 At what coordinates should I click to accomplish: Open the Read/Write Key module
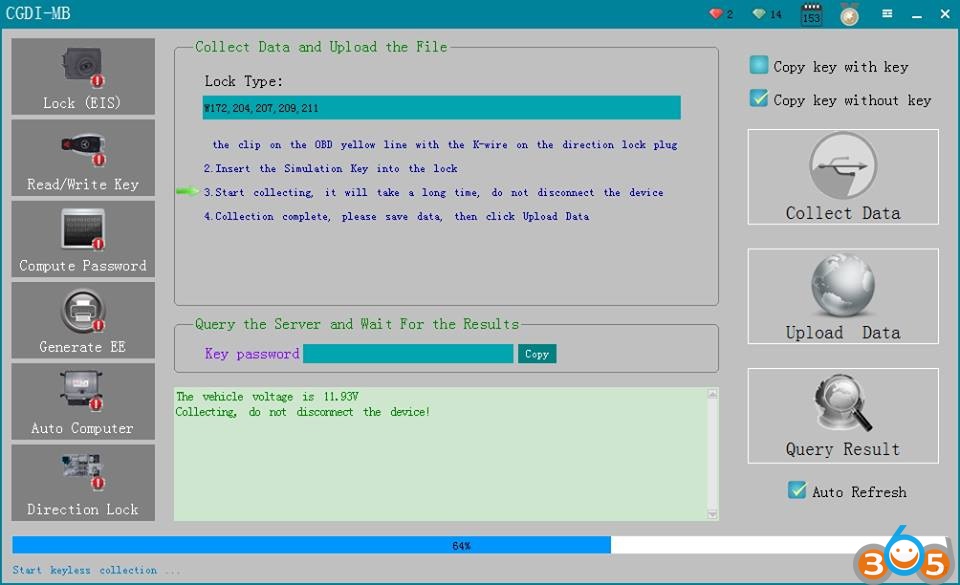pyautogui.click(x=83, y=158)
